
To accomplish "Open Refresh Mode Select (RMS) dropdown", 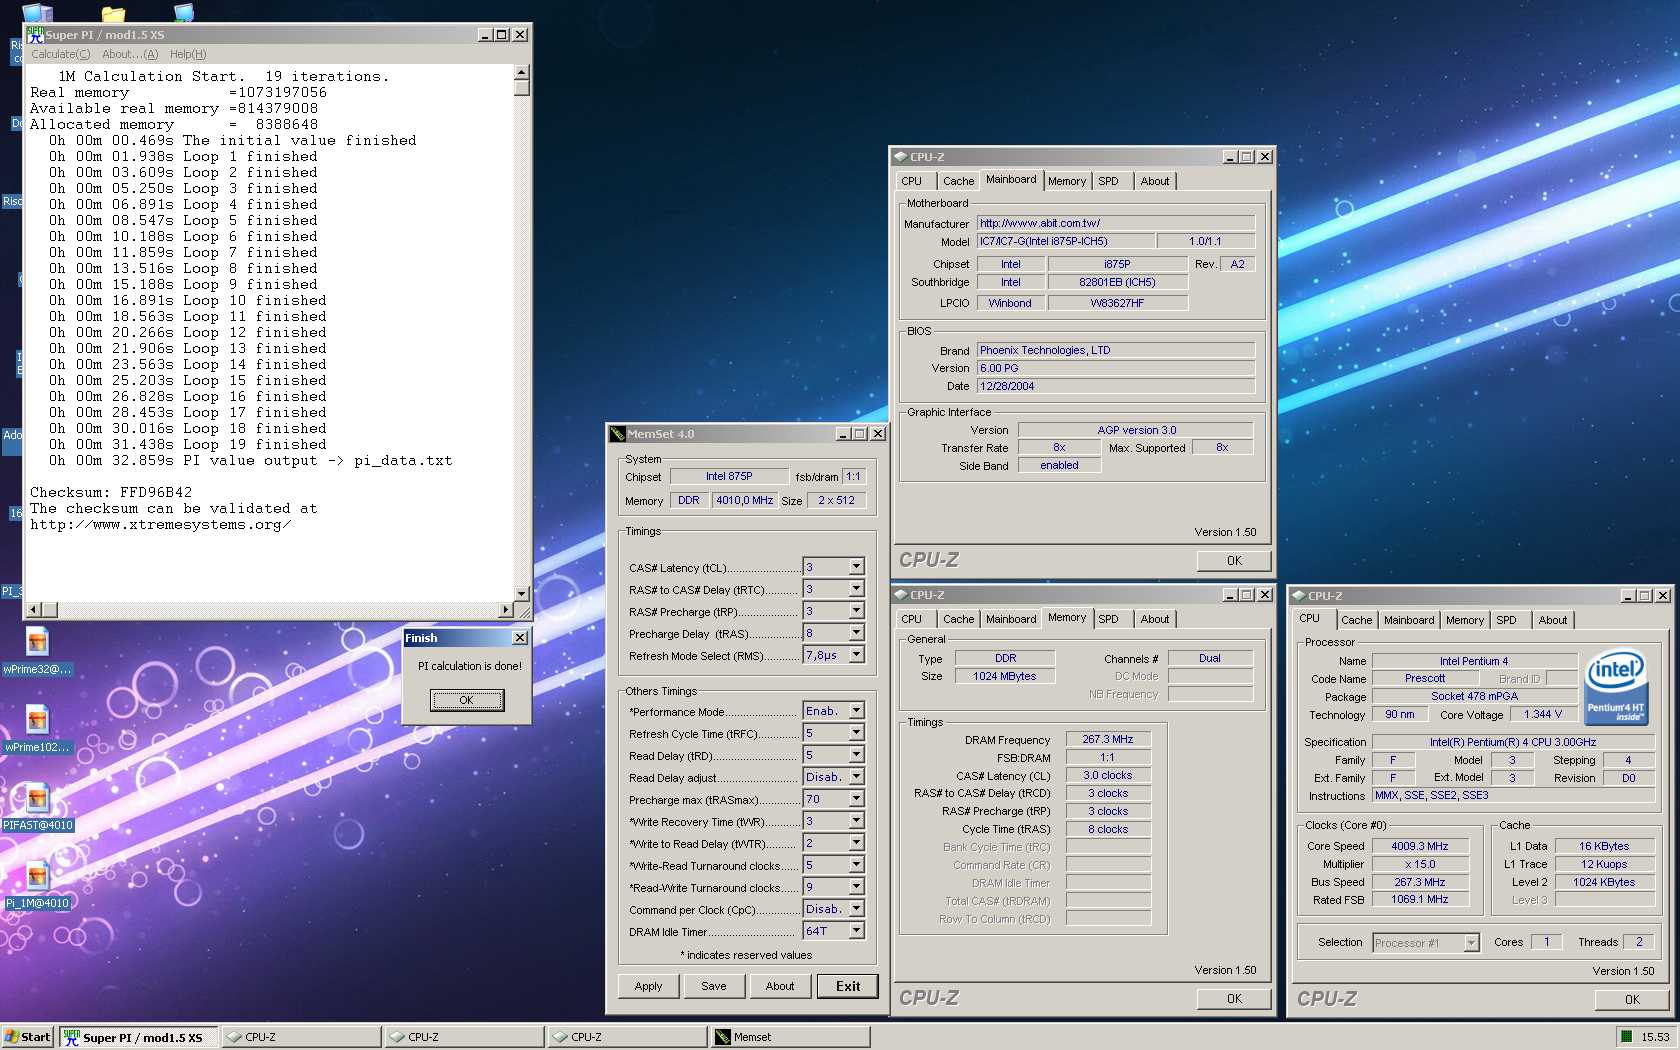I will click(856, 655).
